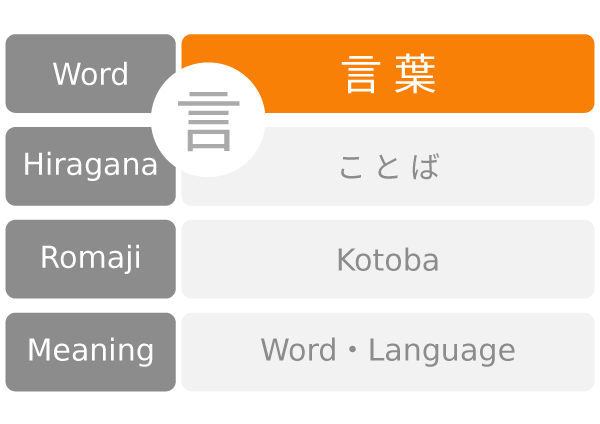Click the Meaning row label

click(x=90, y=352)
